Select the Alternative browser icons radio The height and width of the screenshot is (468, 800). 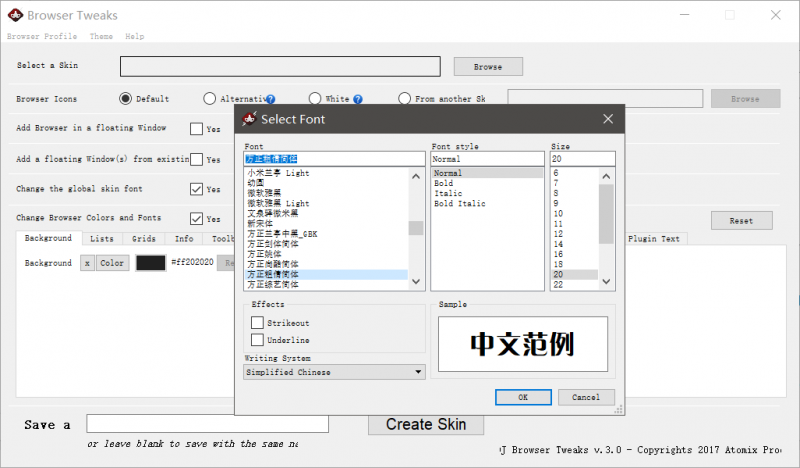point(209,98)
